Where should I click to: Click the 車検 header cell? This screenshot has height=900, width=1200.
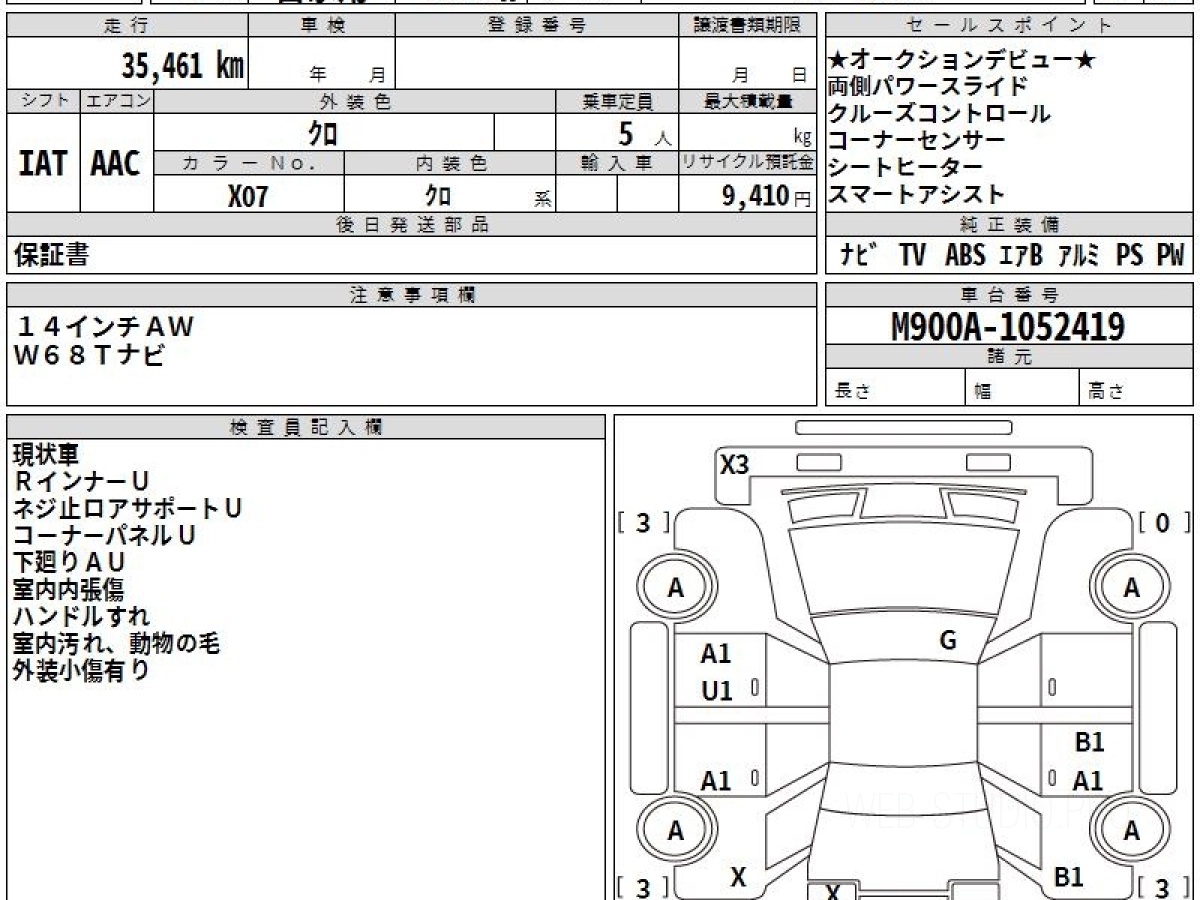coord(321,26)
